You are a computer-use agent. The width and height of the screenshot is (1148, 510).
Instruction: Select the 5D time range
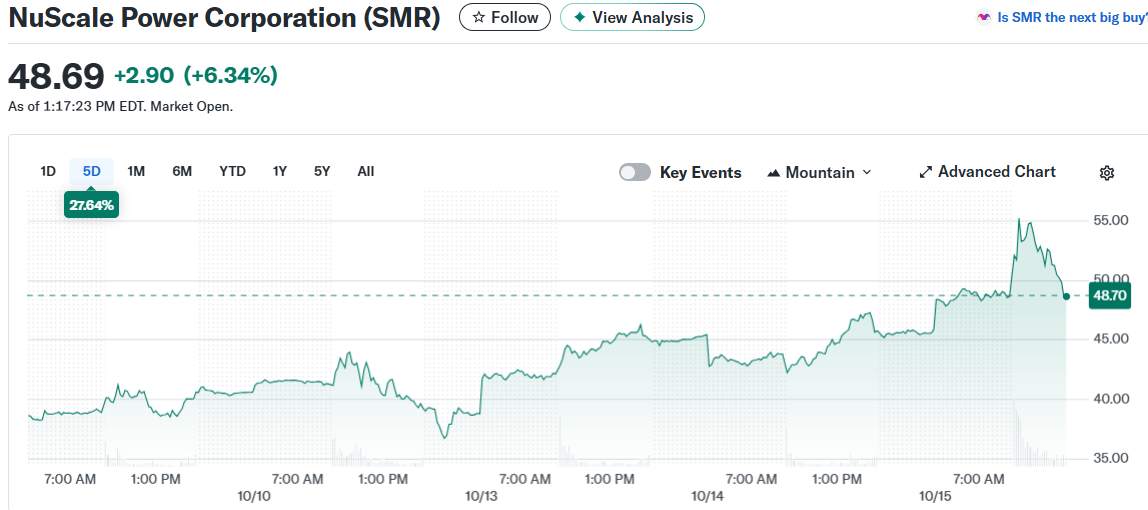[92, 171]
